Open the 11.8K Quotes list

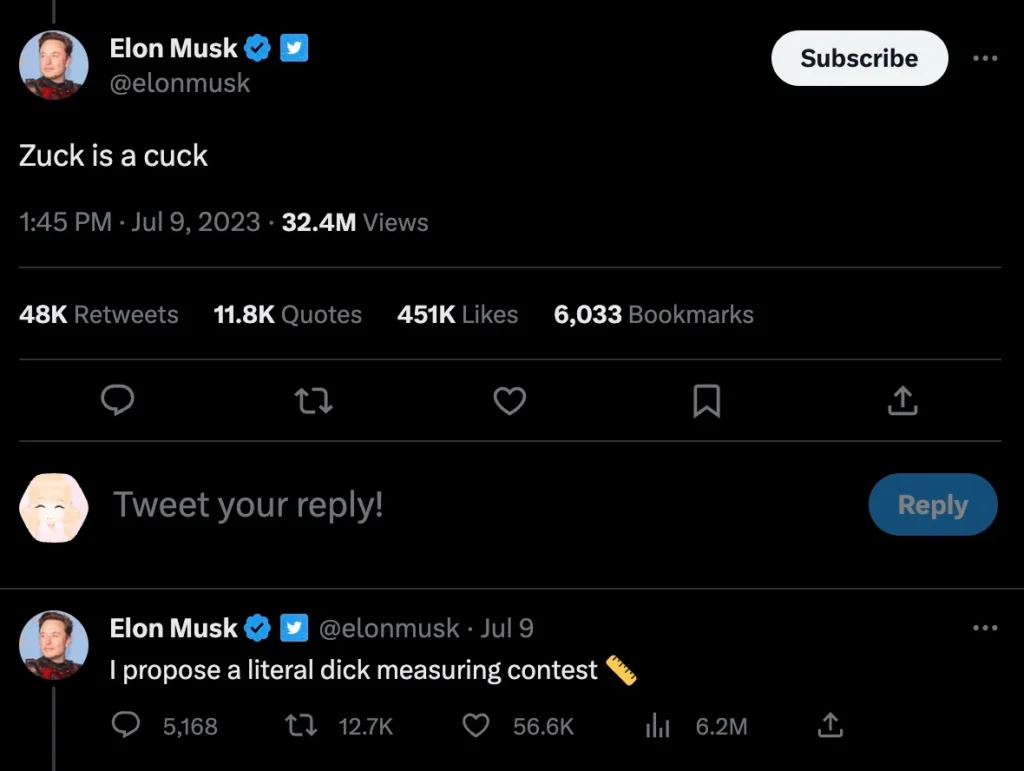pos(287,314)
